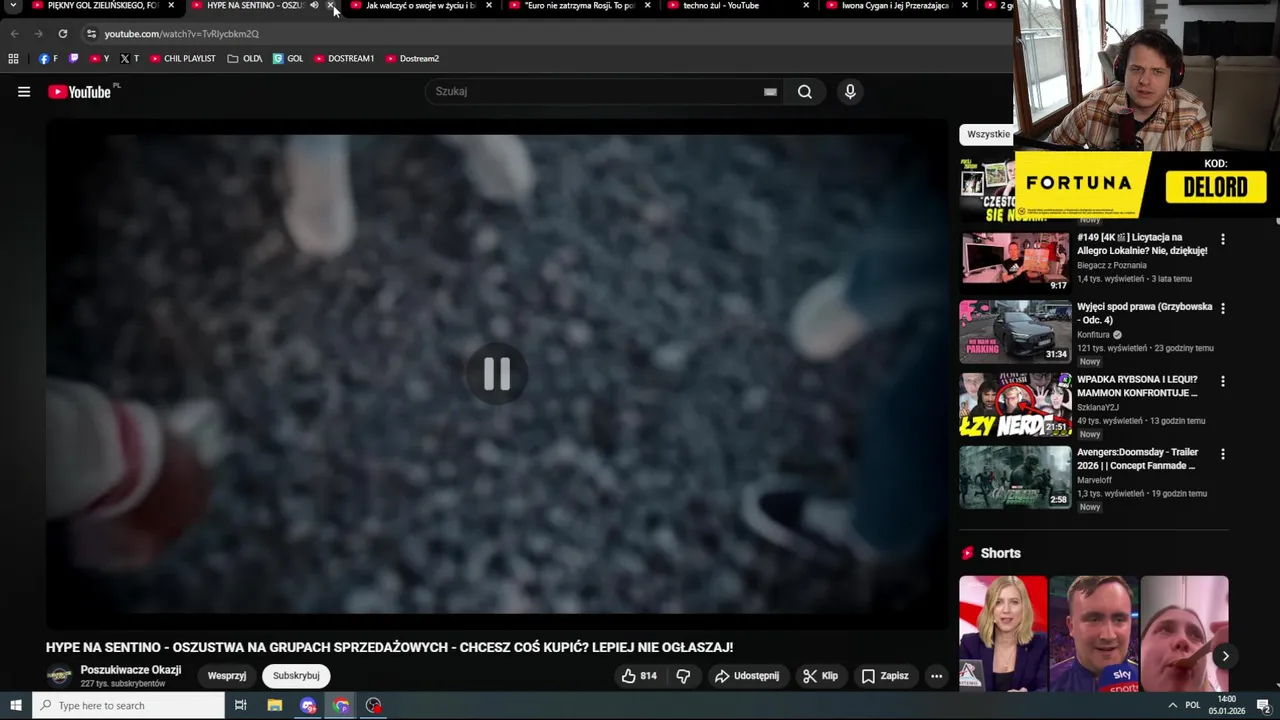Open the Twitch bookmark icon
This screenshot has width=1280, height=720.
coord(73,59)
